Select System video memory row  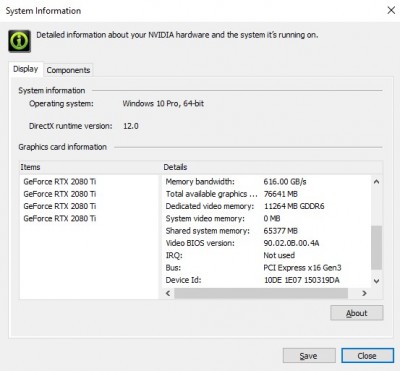[267, 219]
